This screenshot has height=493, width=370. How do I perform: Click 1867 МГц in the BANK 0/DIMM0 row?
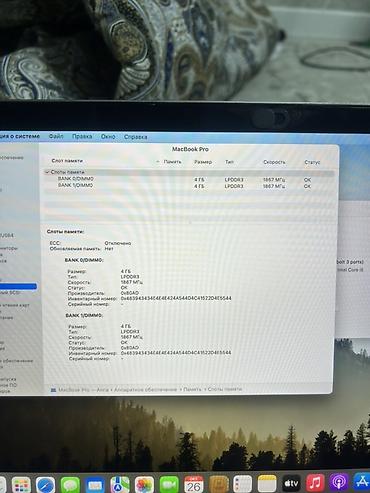coord(274,180)
